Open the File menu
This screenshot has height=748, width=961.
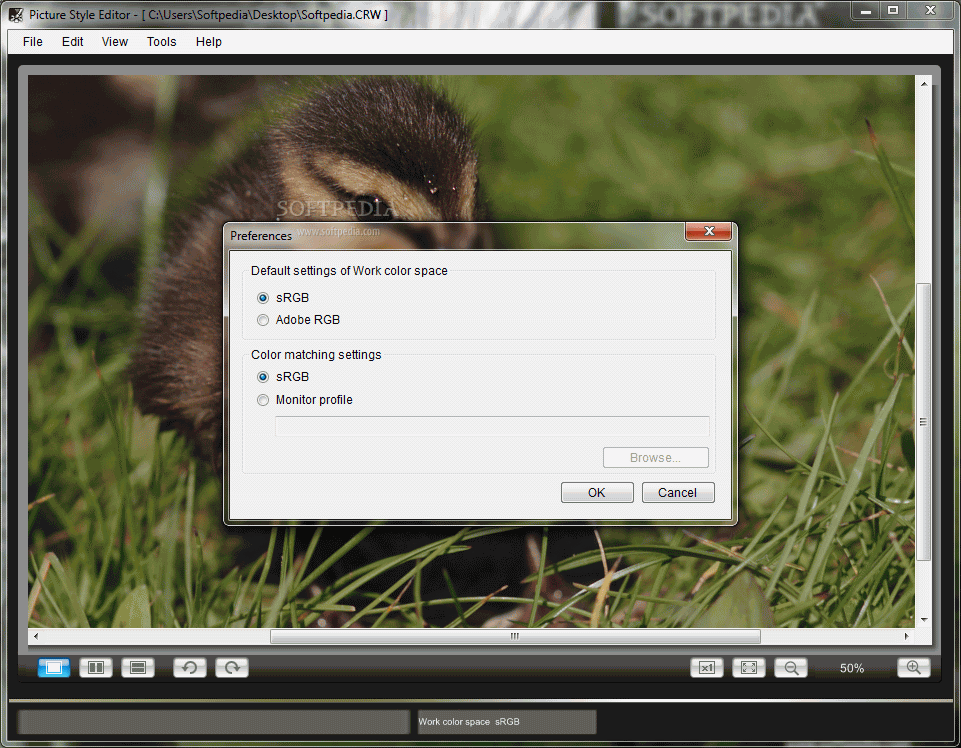32,42
